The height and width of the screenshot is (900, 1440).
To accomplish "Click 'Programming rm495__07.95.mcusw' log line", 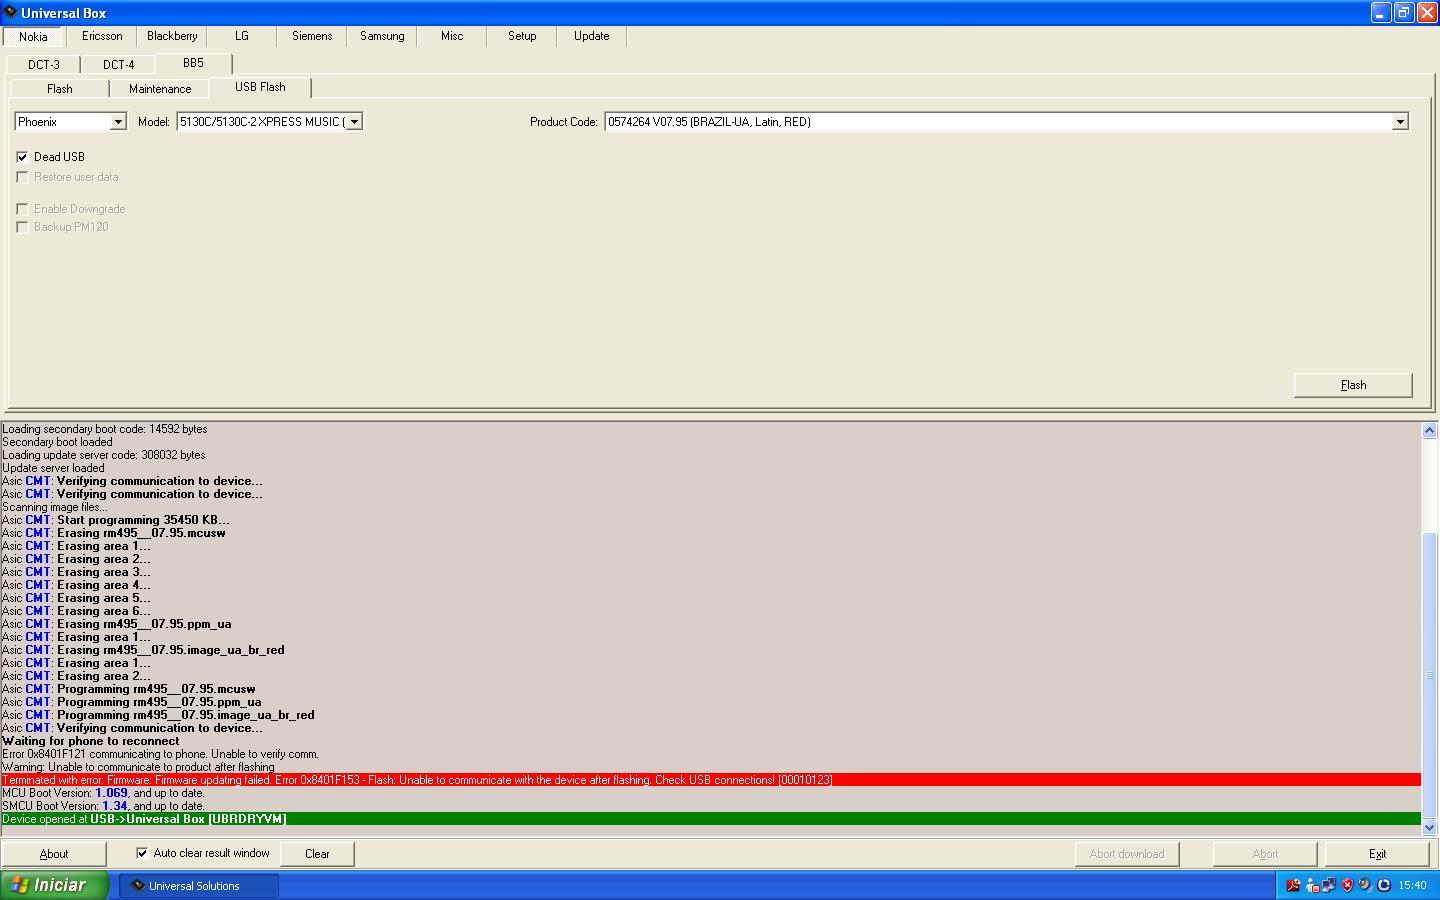I will coord(129,689).
